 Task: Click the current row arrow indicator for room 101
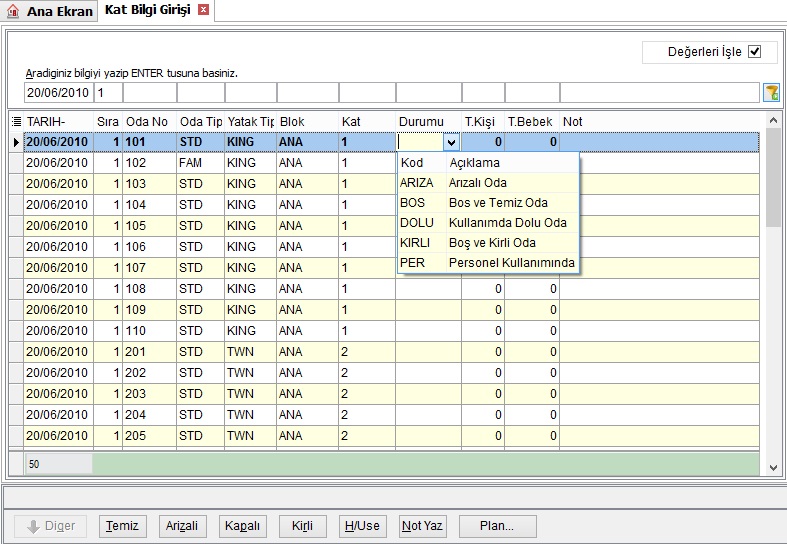(16, 142)
